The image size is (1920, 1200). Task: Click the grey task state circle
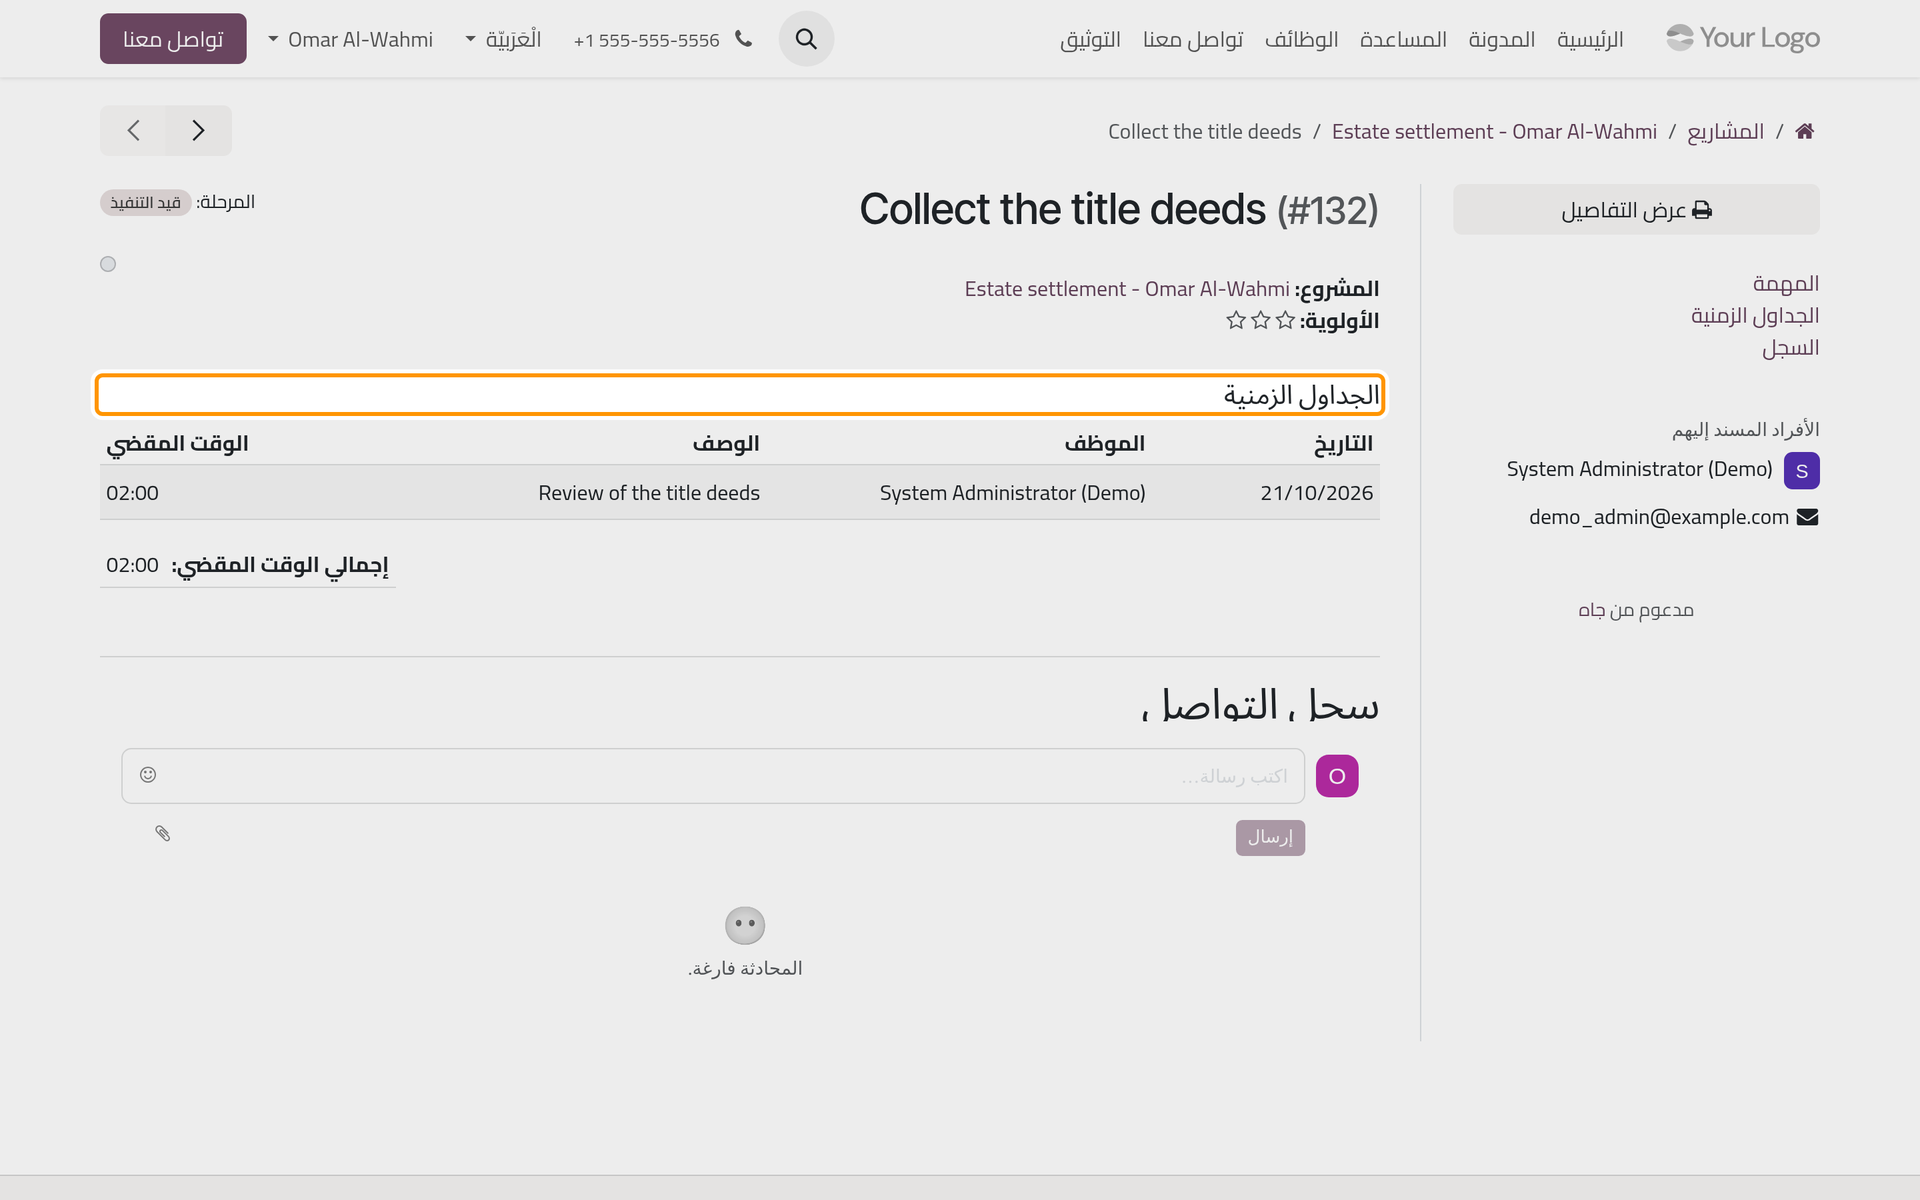click(108, 264)
